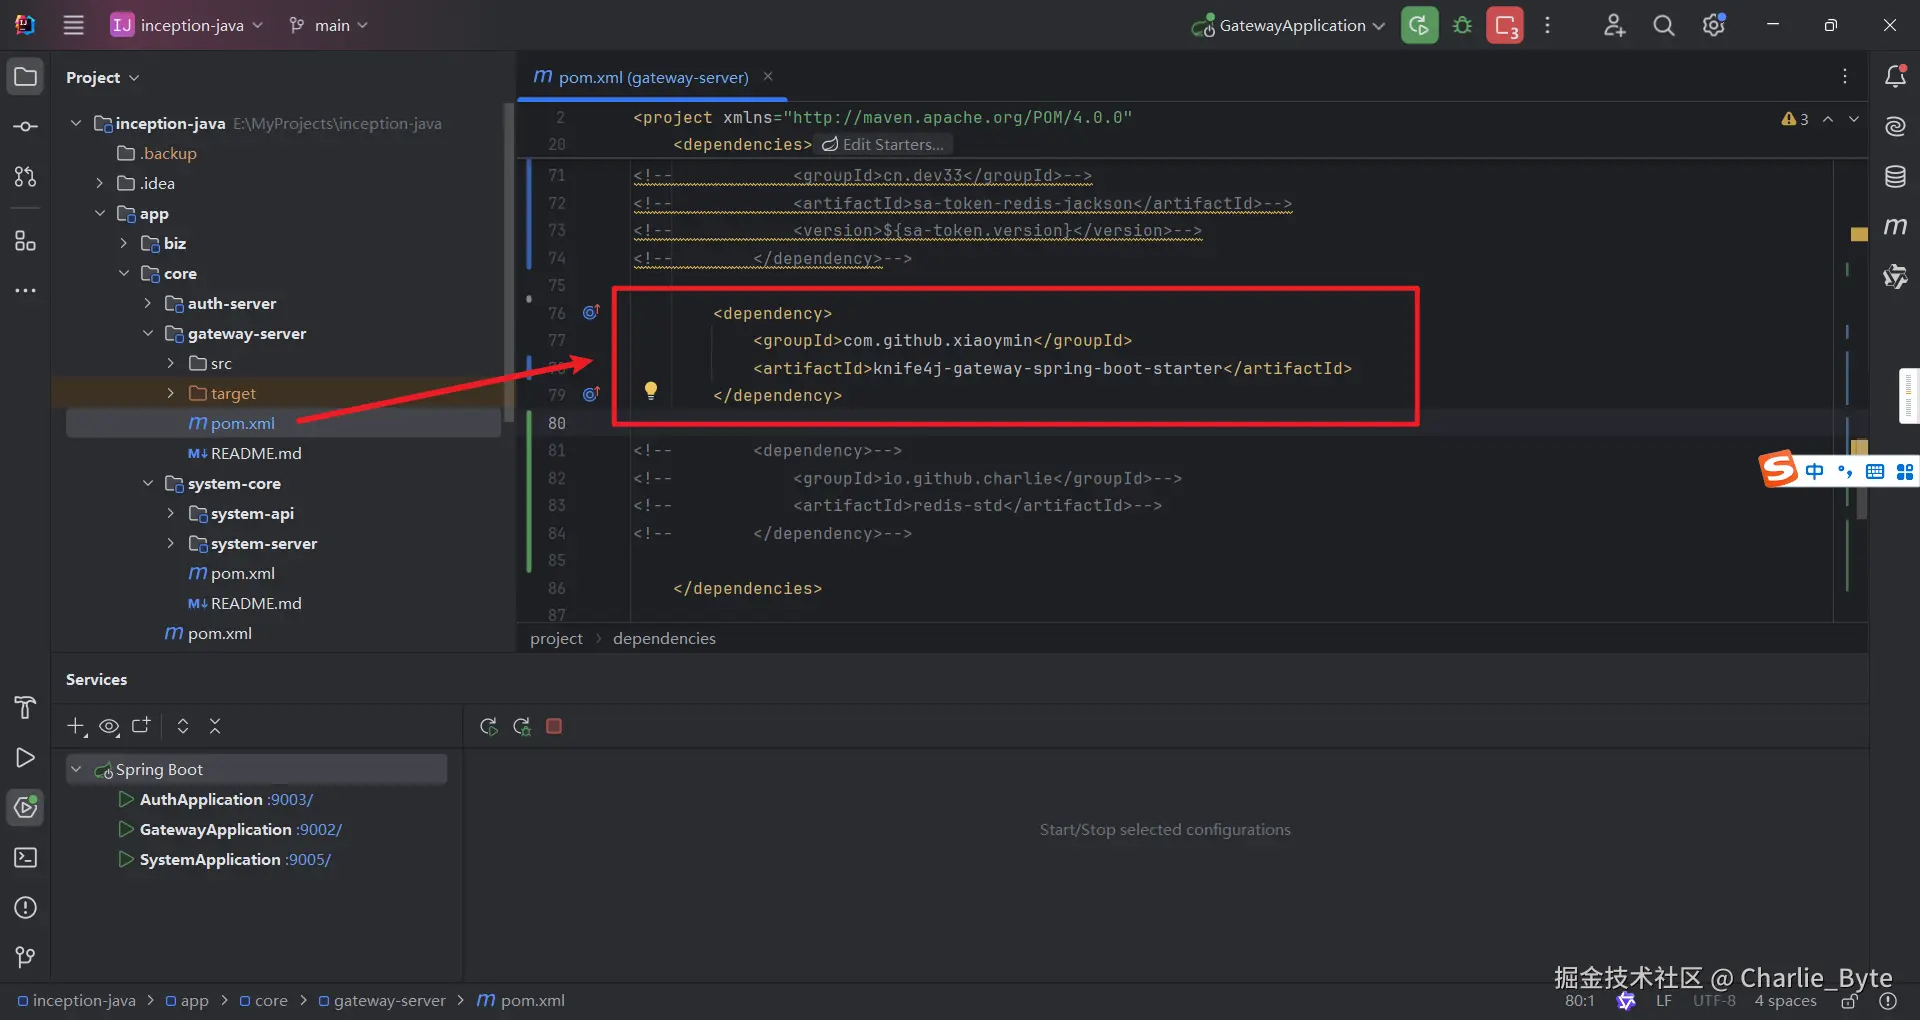Click the project breadcrumb in editor
1920x1020 pixels.
[x=556, y=638]
